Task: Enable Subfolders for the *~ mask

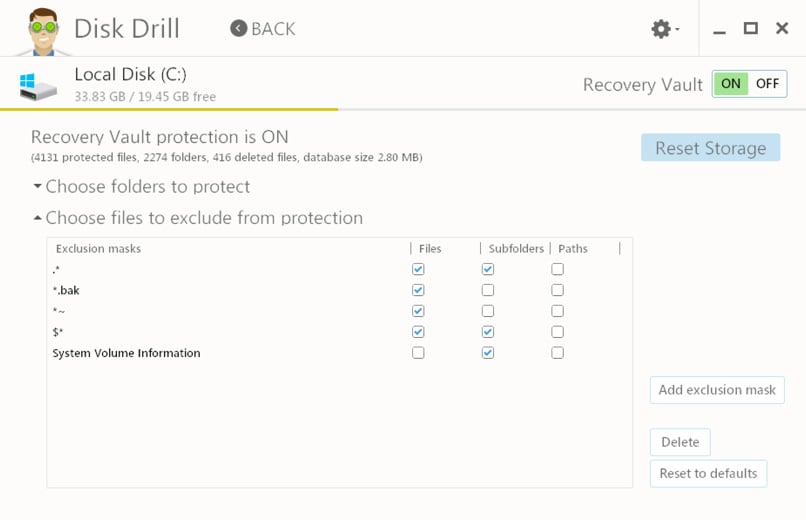Action: (488, 311)
